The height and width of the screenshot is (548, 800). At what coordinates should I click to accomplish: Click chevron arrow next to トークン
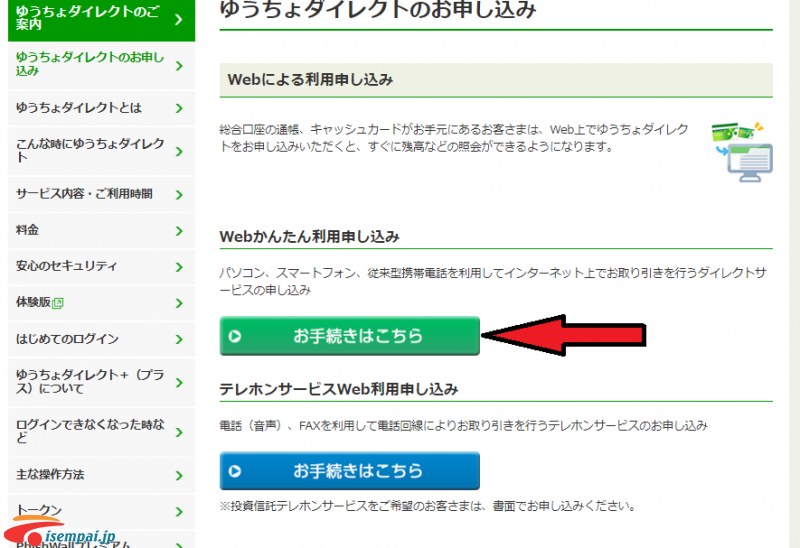(179, 512)
